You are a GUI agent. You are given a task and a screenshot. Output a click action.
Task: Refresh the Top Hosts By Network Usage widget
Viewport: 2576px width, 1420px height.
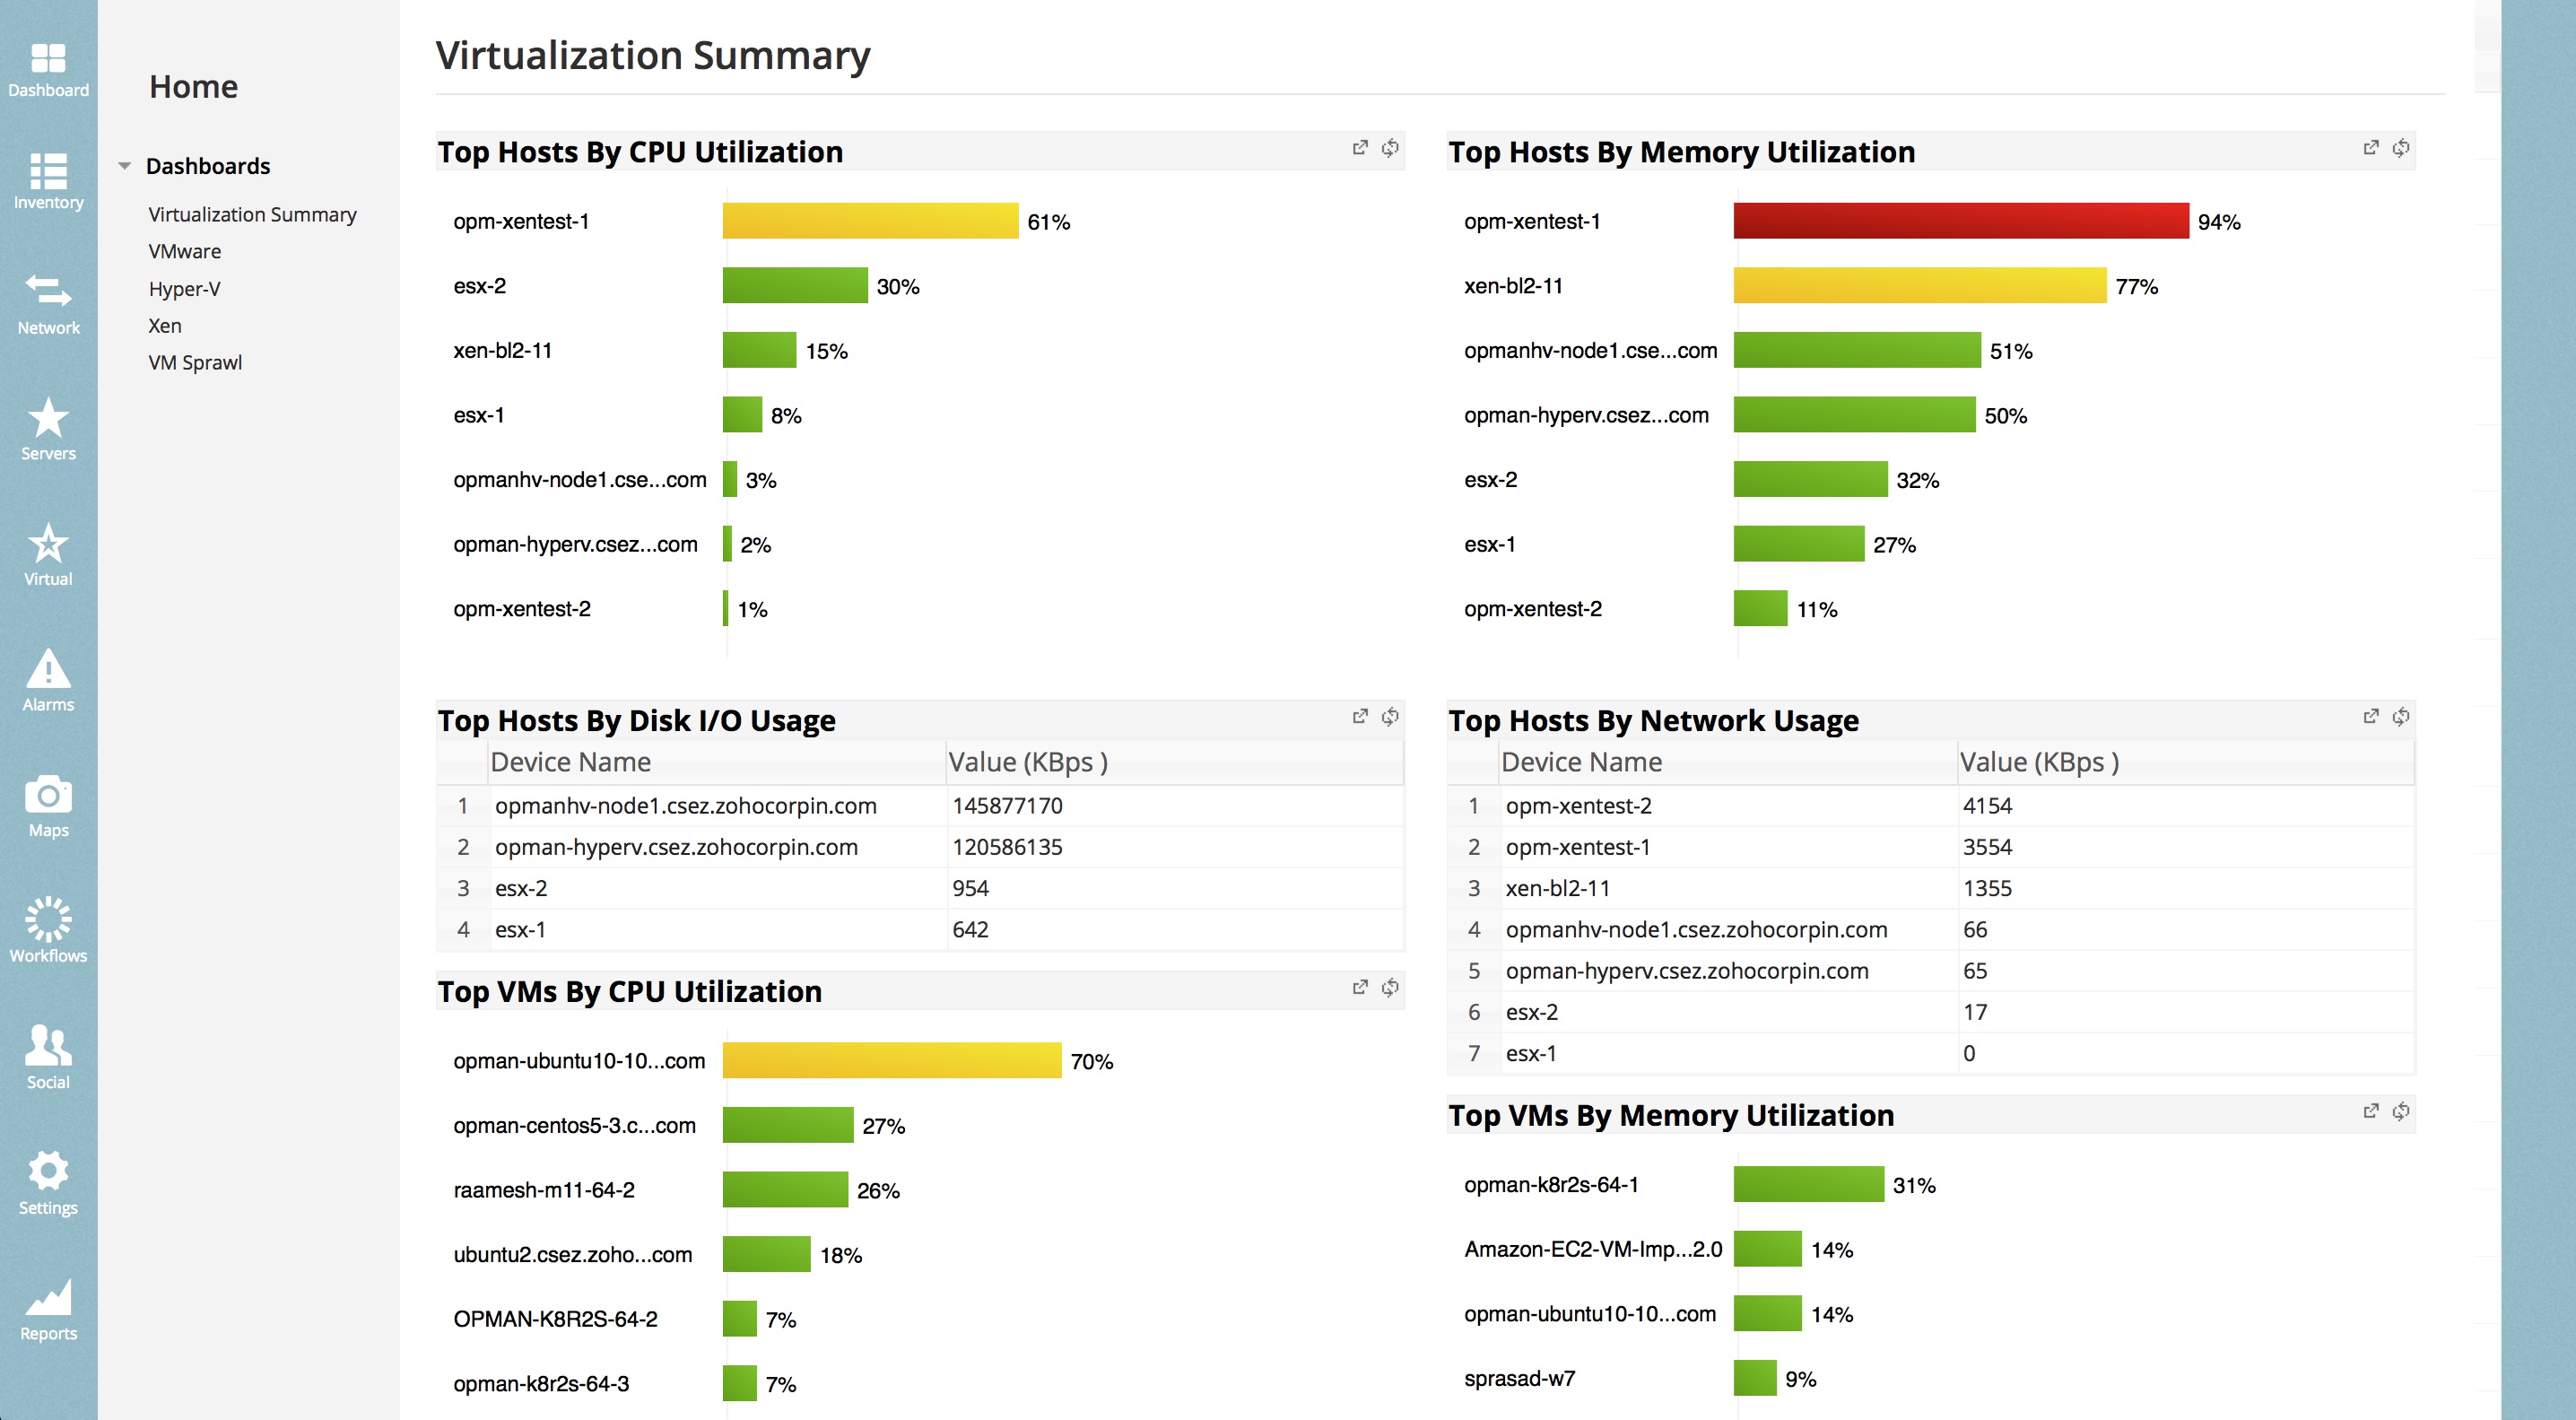click(x=2400, y=716)
